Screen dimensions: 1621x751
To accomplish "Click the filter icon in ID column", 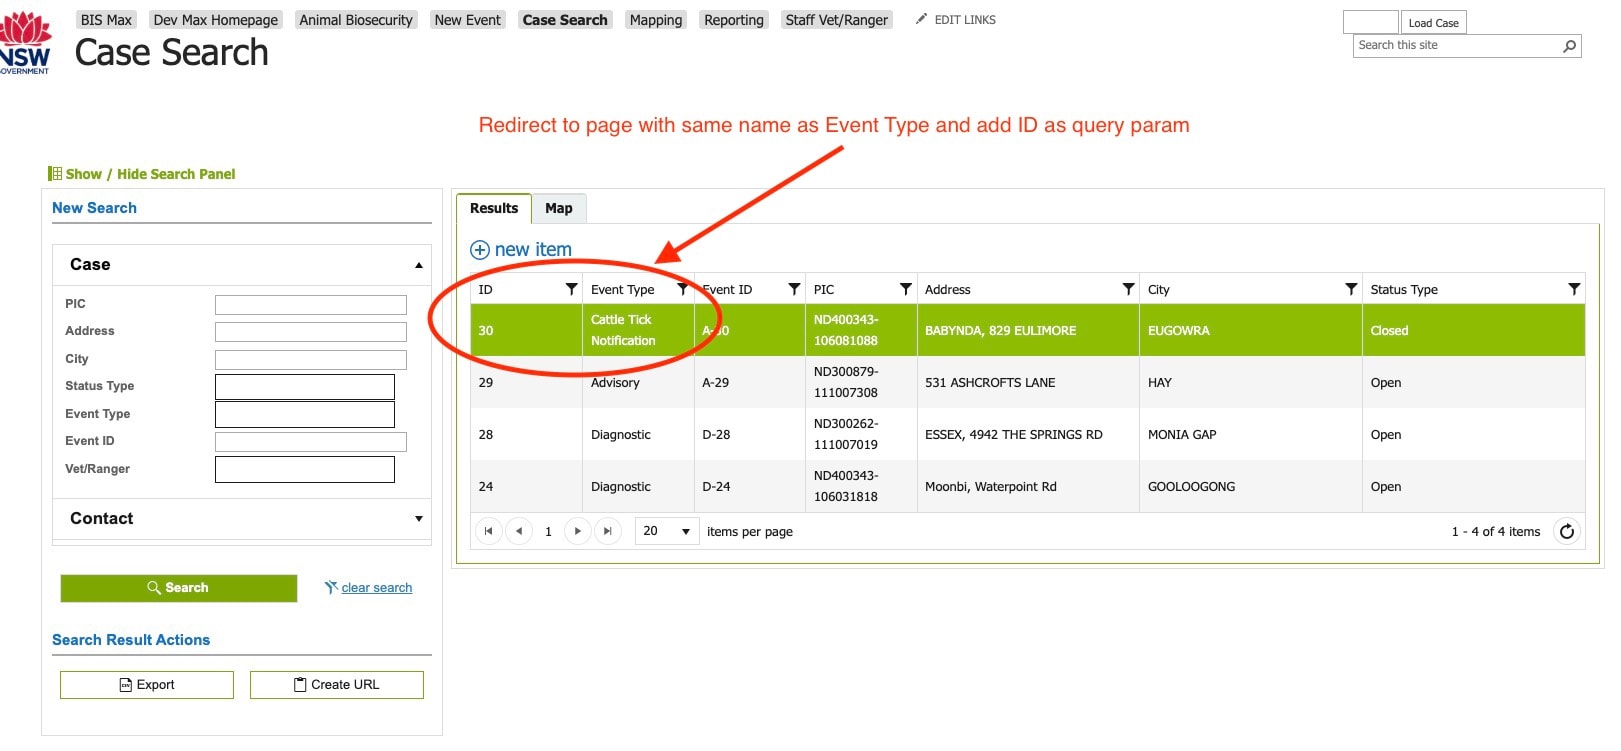I will pyautogui.click(x=571, y=289).
